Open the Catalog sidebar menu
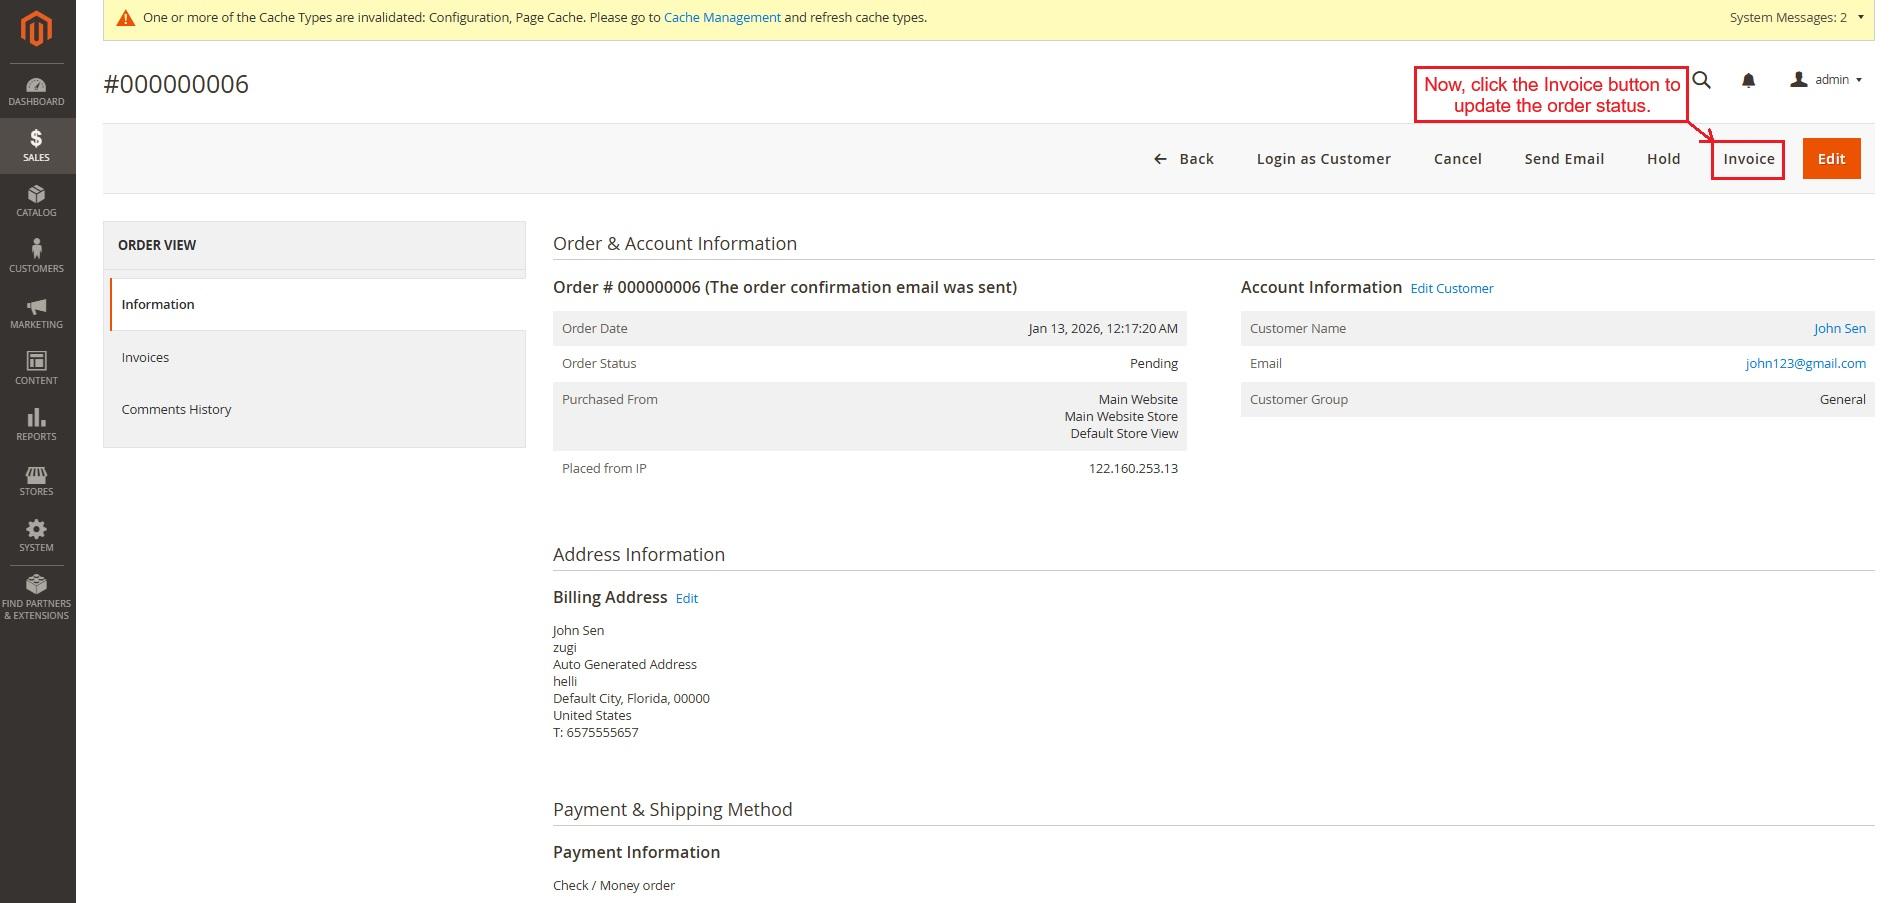 click(x=36, y=201)
